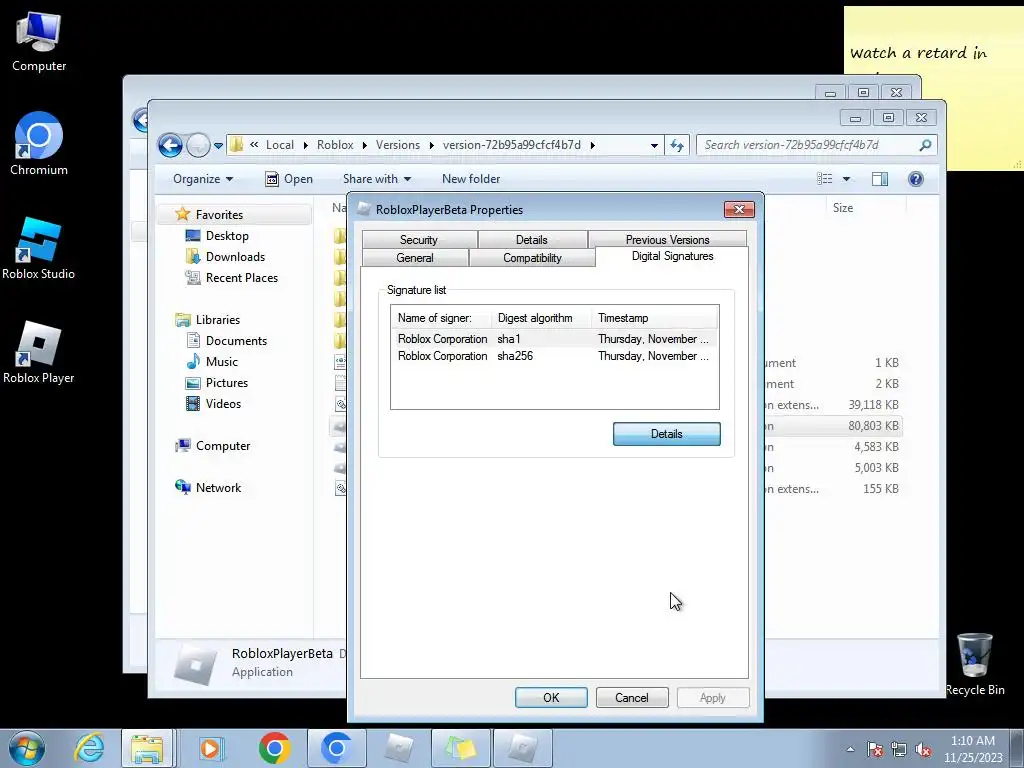Switch to Chromium in the taskbar
1024x768 pixels.
pos(336,748)
